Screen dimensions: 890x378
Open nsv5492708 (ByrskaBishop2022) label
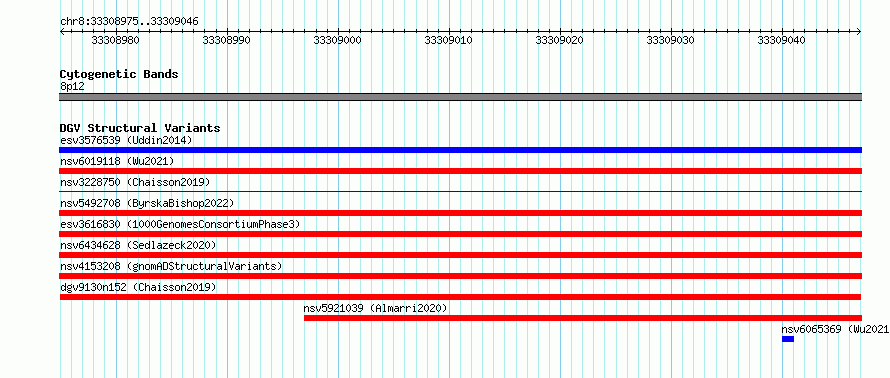[x=147, y=203]
